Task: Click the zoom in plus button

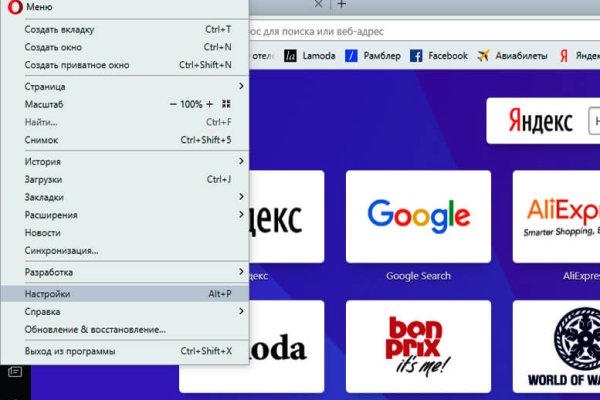Action: (210, 104)
